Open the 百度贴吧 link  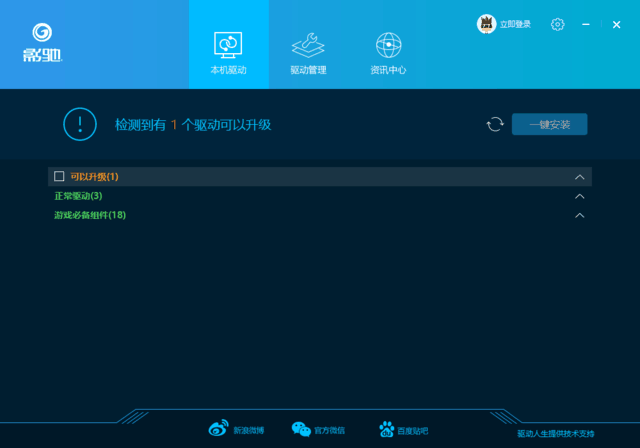pyautogui.click(x=413, y=431)
